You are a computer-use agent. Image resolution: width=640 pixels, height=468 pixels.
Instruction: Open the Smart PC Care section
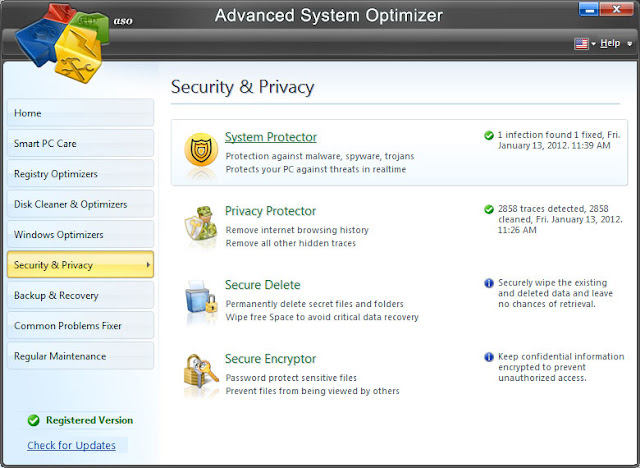pos(80,143)
